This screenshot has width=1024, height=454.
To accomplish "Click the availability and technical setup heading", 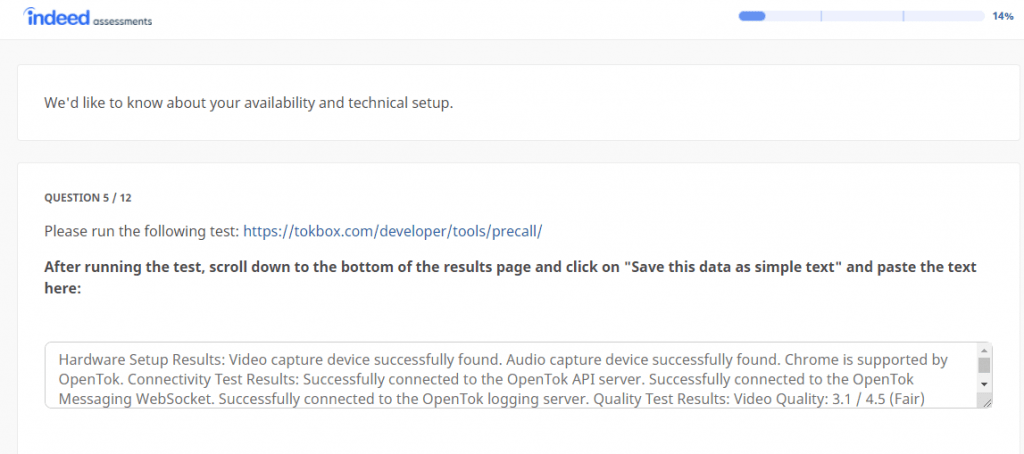I will click(248, 103).
